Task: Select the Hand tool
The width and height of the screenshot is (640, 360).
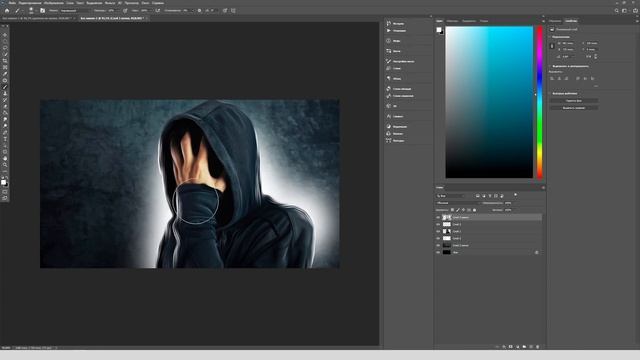Action: pos(5,158)
